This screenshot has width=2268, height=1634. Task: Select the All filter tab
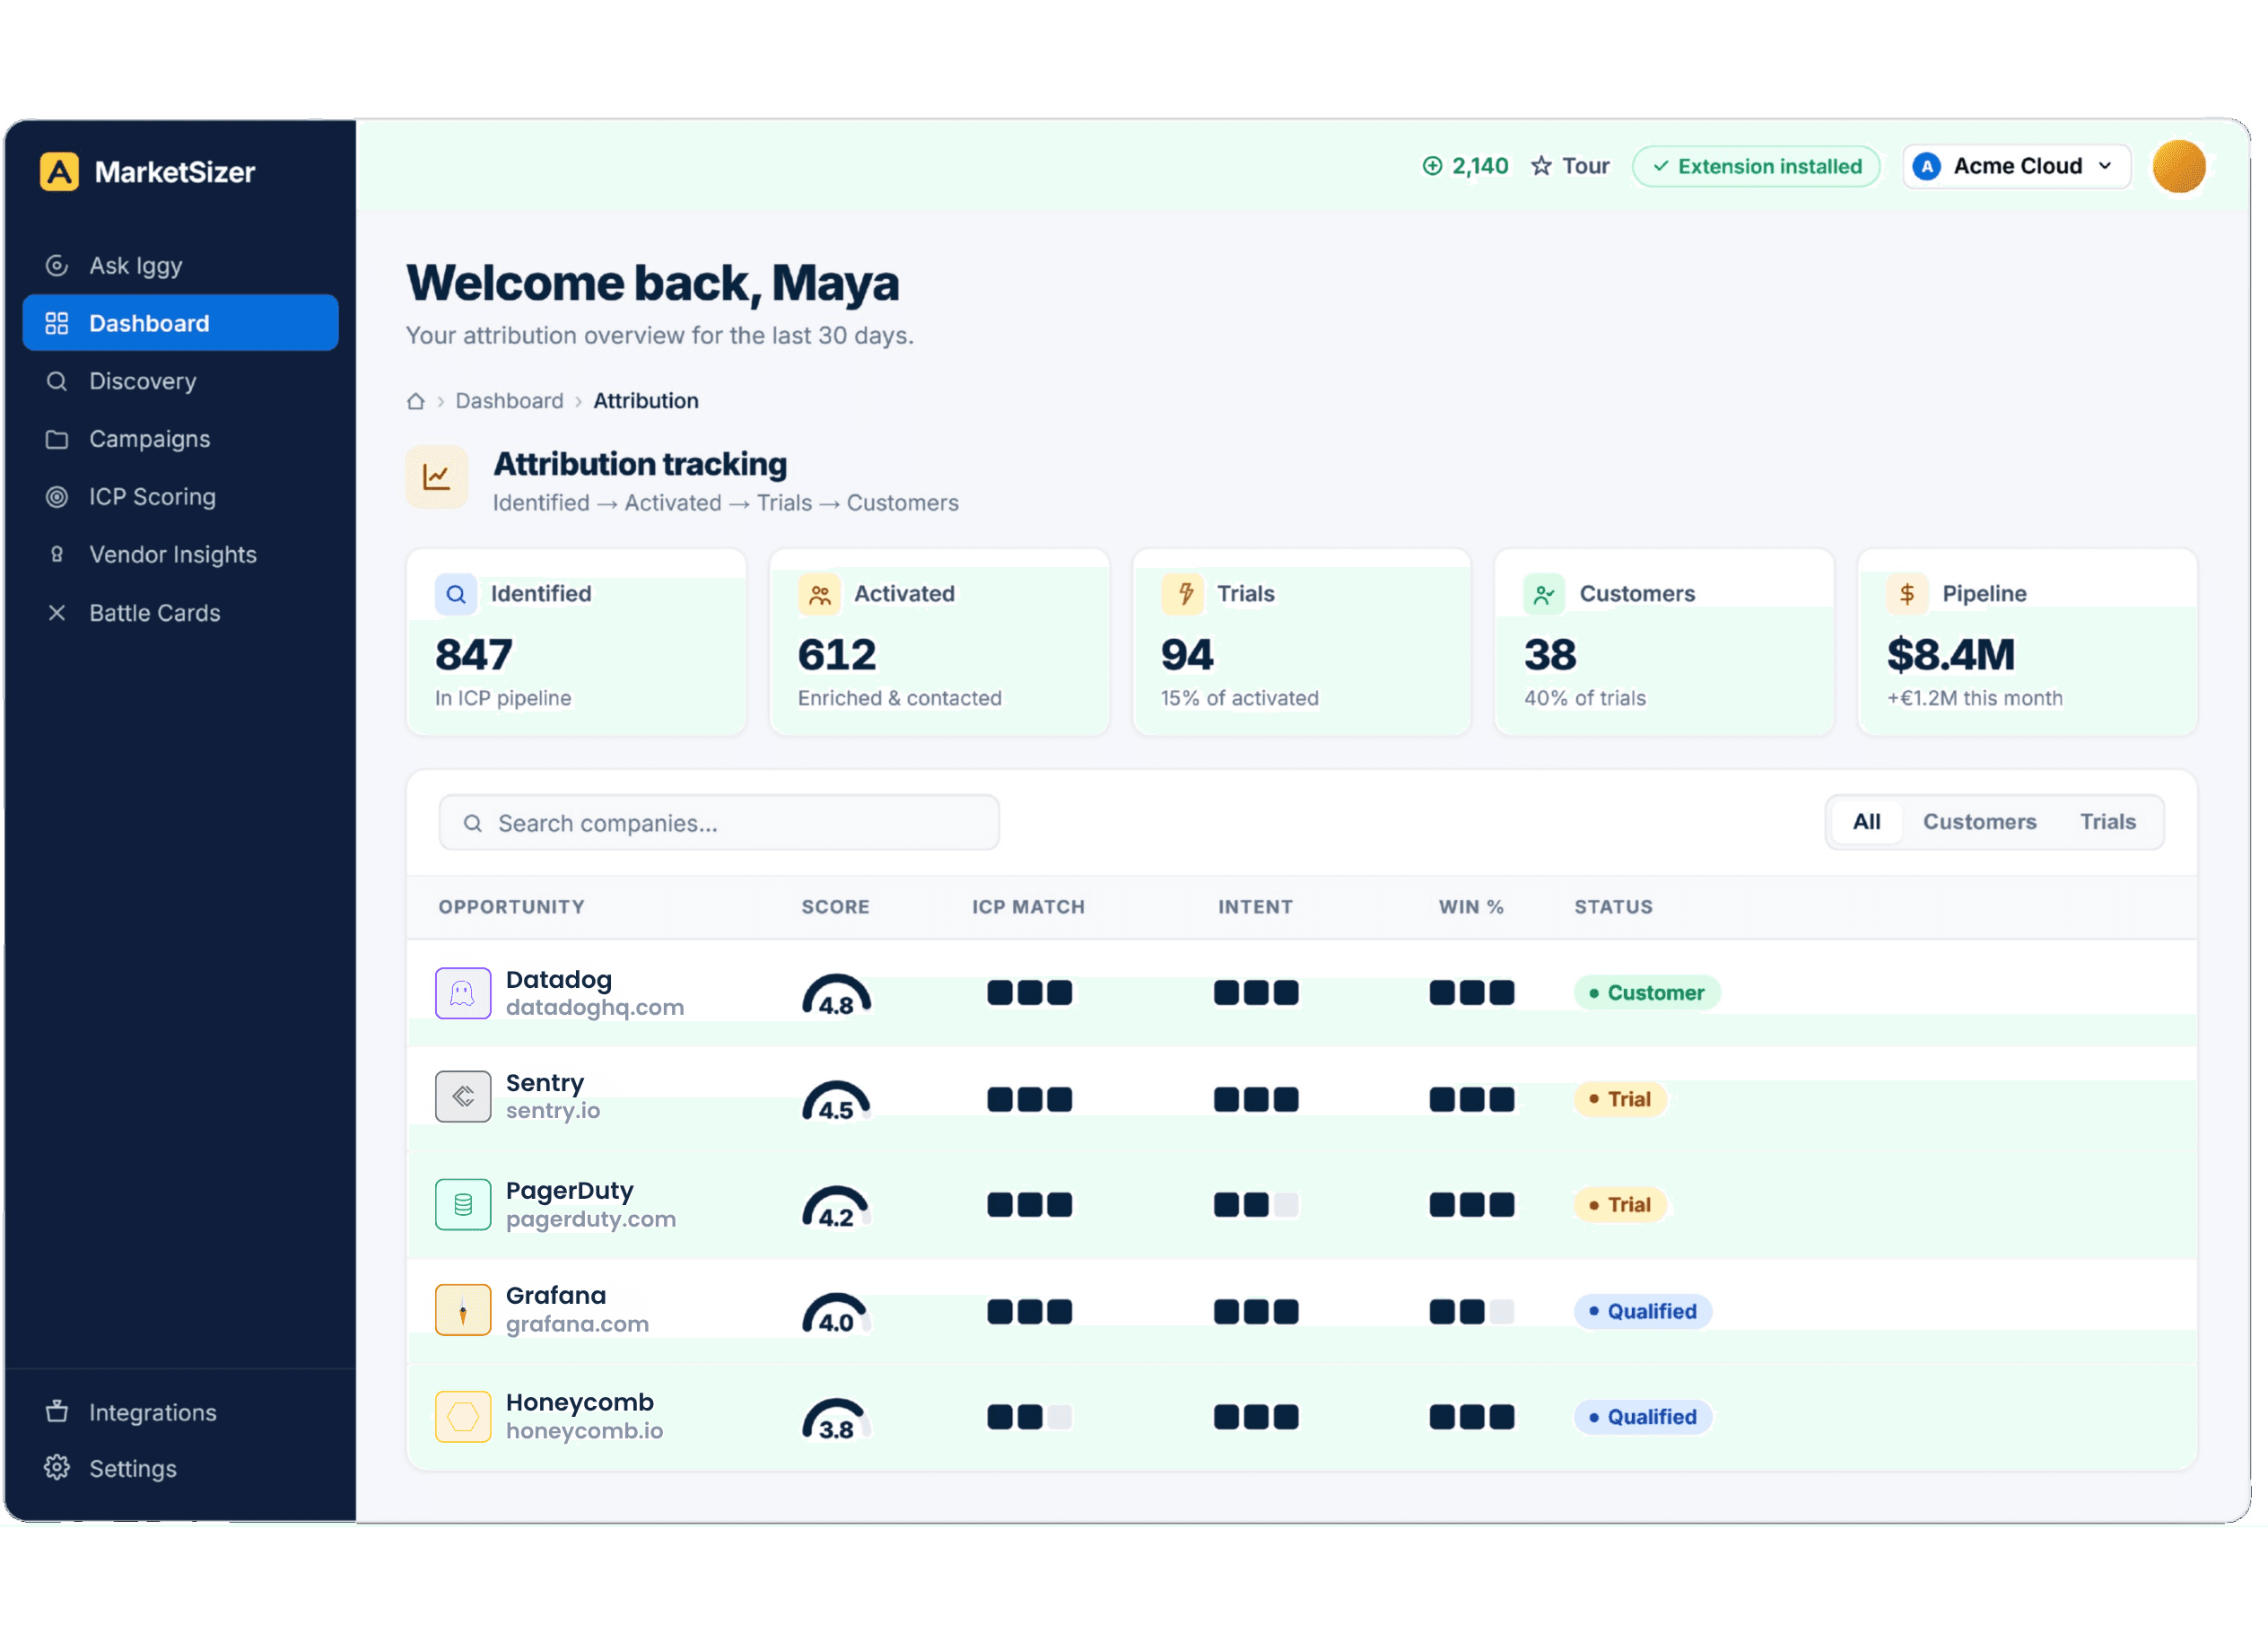[x=1867, y=822]
